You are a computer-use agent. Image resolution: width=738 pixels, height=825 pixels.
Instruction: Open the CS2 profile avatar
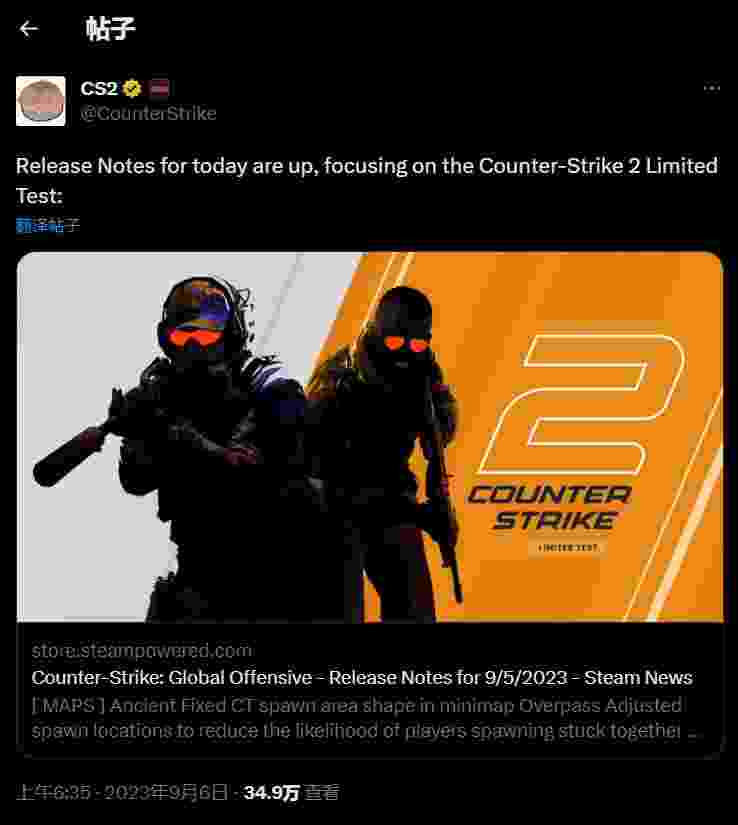click(41, 101)
